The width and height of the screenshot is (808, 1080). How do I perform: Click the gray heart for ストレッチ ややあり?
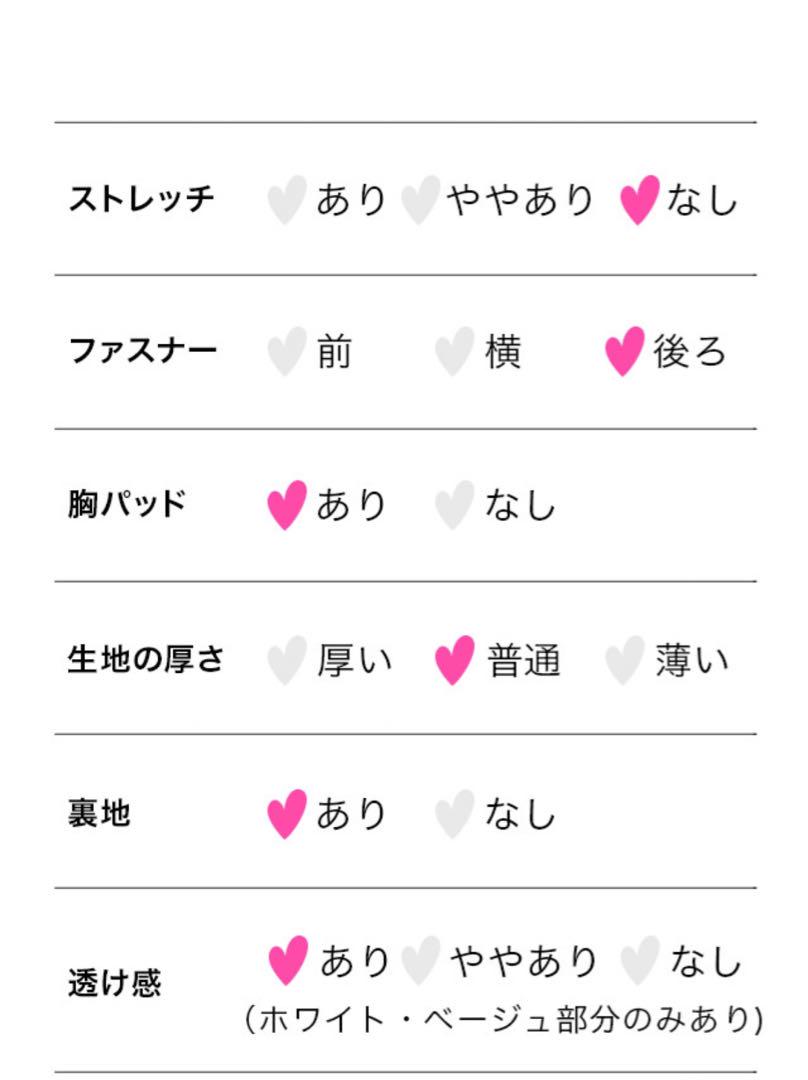[x=420, y=200]
